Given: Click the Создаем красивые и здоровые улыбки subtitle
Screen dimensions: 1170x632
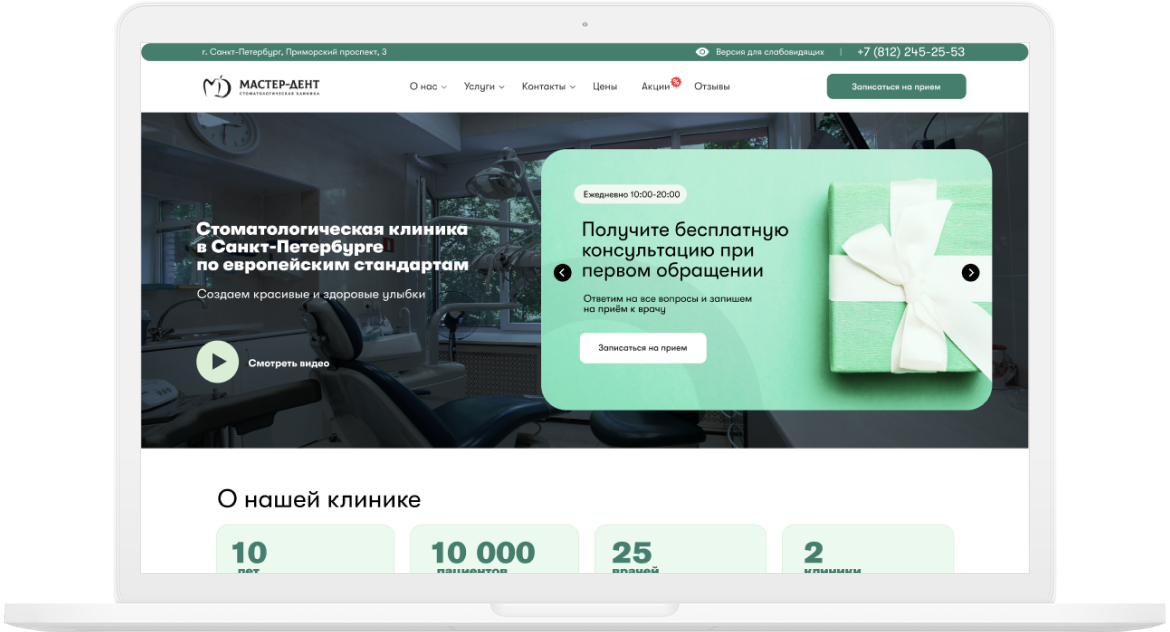Looking at the screenshot, I should click(311, 294).
